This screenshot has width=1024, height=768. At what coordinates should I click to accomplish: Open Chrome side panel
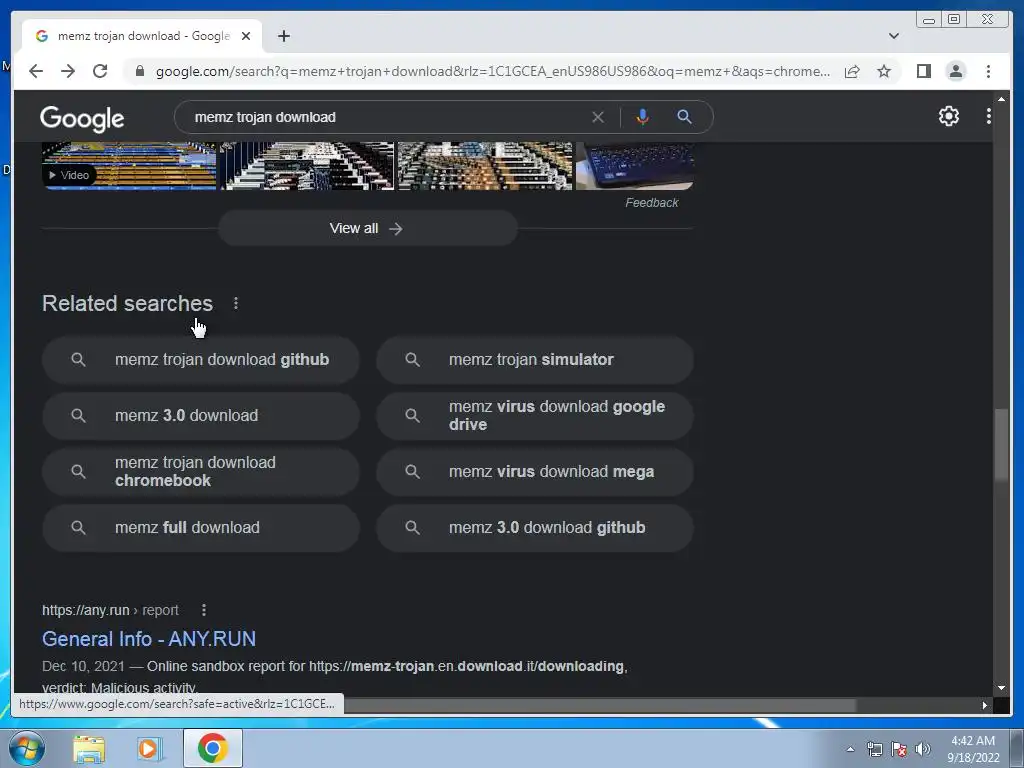(x=923, y=71)
